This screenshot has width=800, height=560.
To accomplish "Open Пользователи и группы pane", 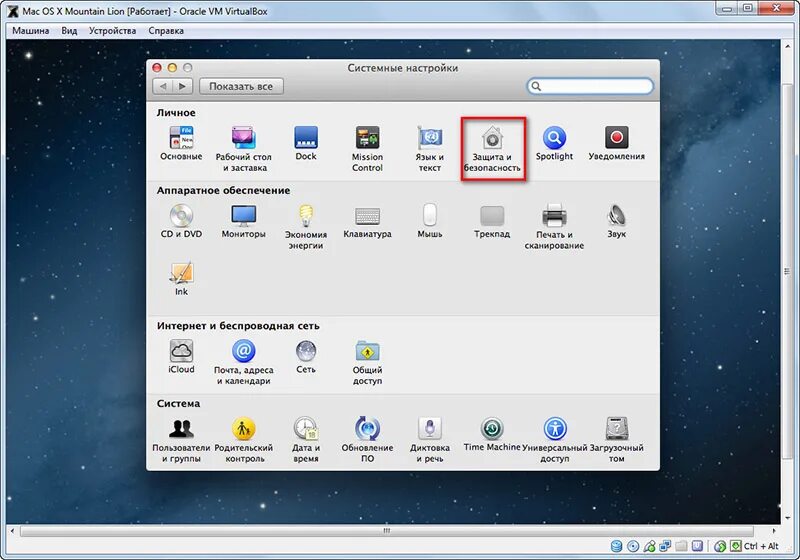I will (181, 440).
